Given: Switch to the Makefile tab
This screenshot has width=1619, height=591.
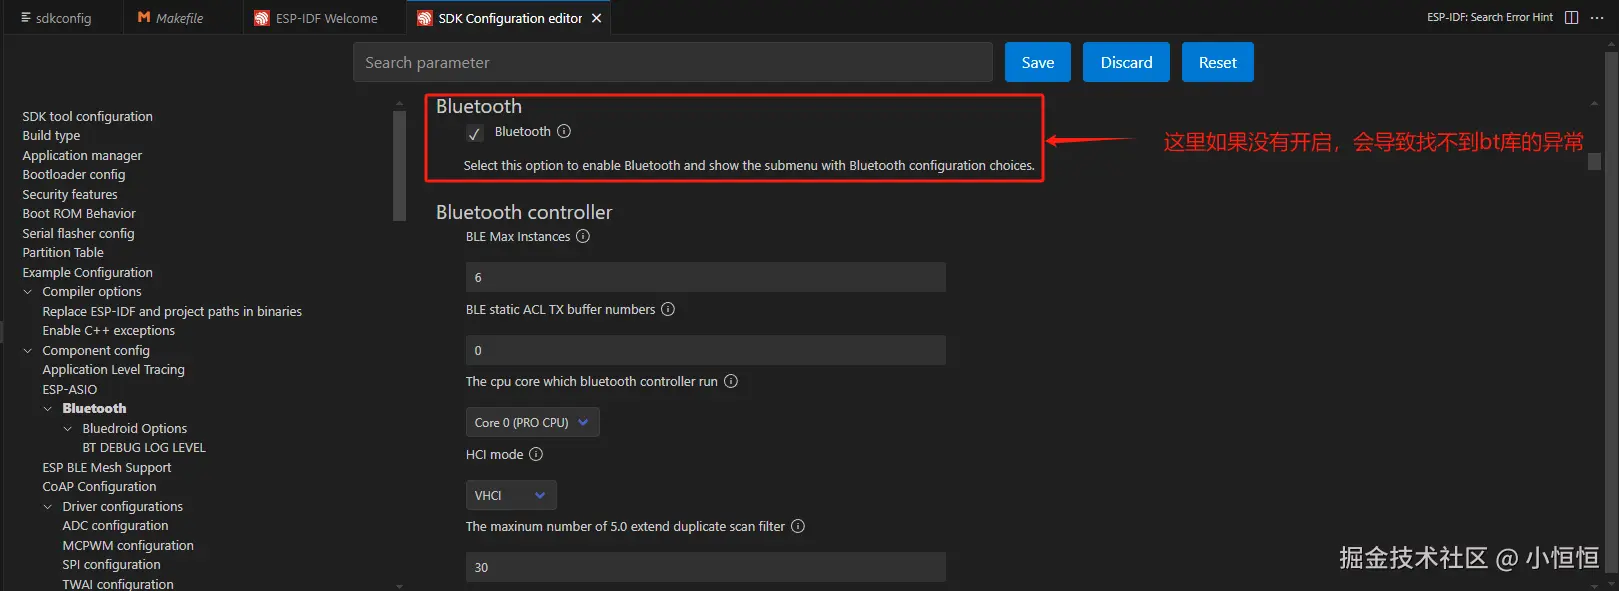Looking at the screenshot, I should click(x=179, y=18).
